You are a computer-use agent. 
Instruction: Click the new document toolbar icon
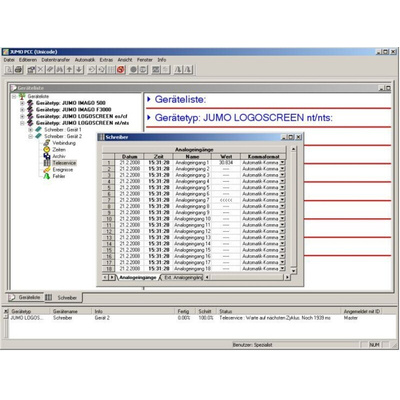[9, 69]
